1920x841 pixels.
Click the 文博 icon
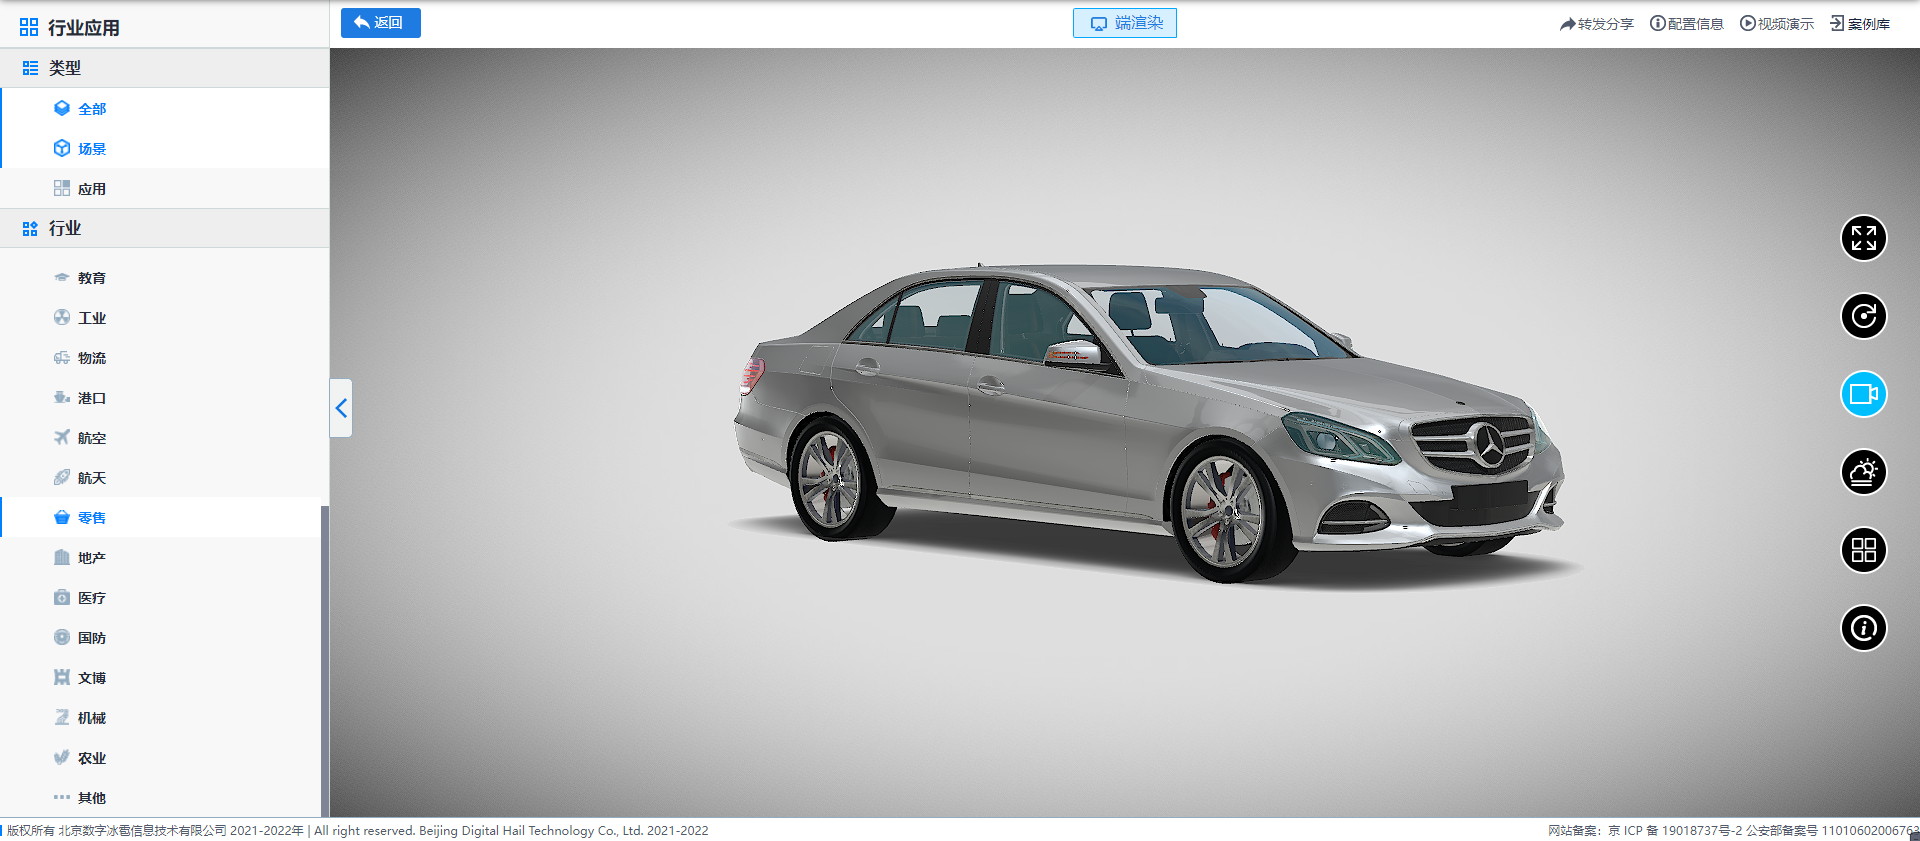click(x=62, y=677)
